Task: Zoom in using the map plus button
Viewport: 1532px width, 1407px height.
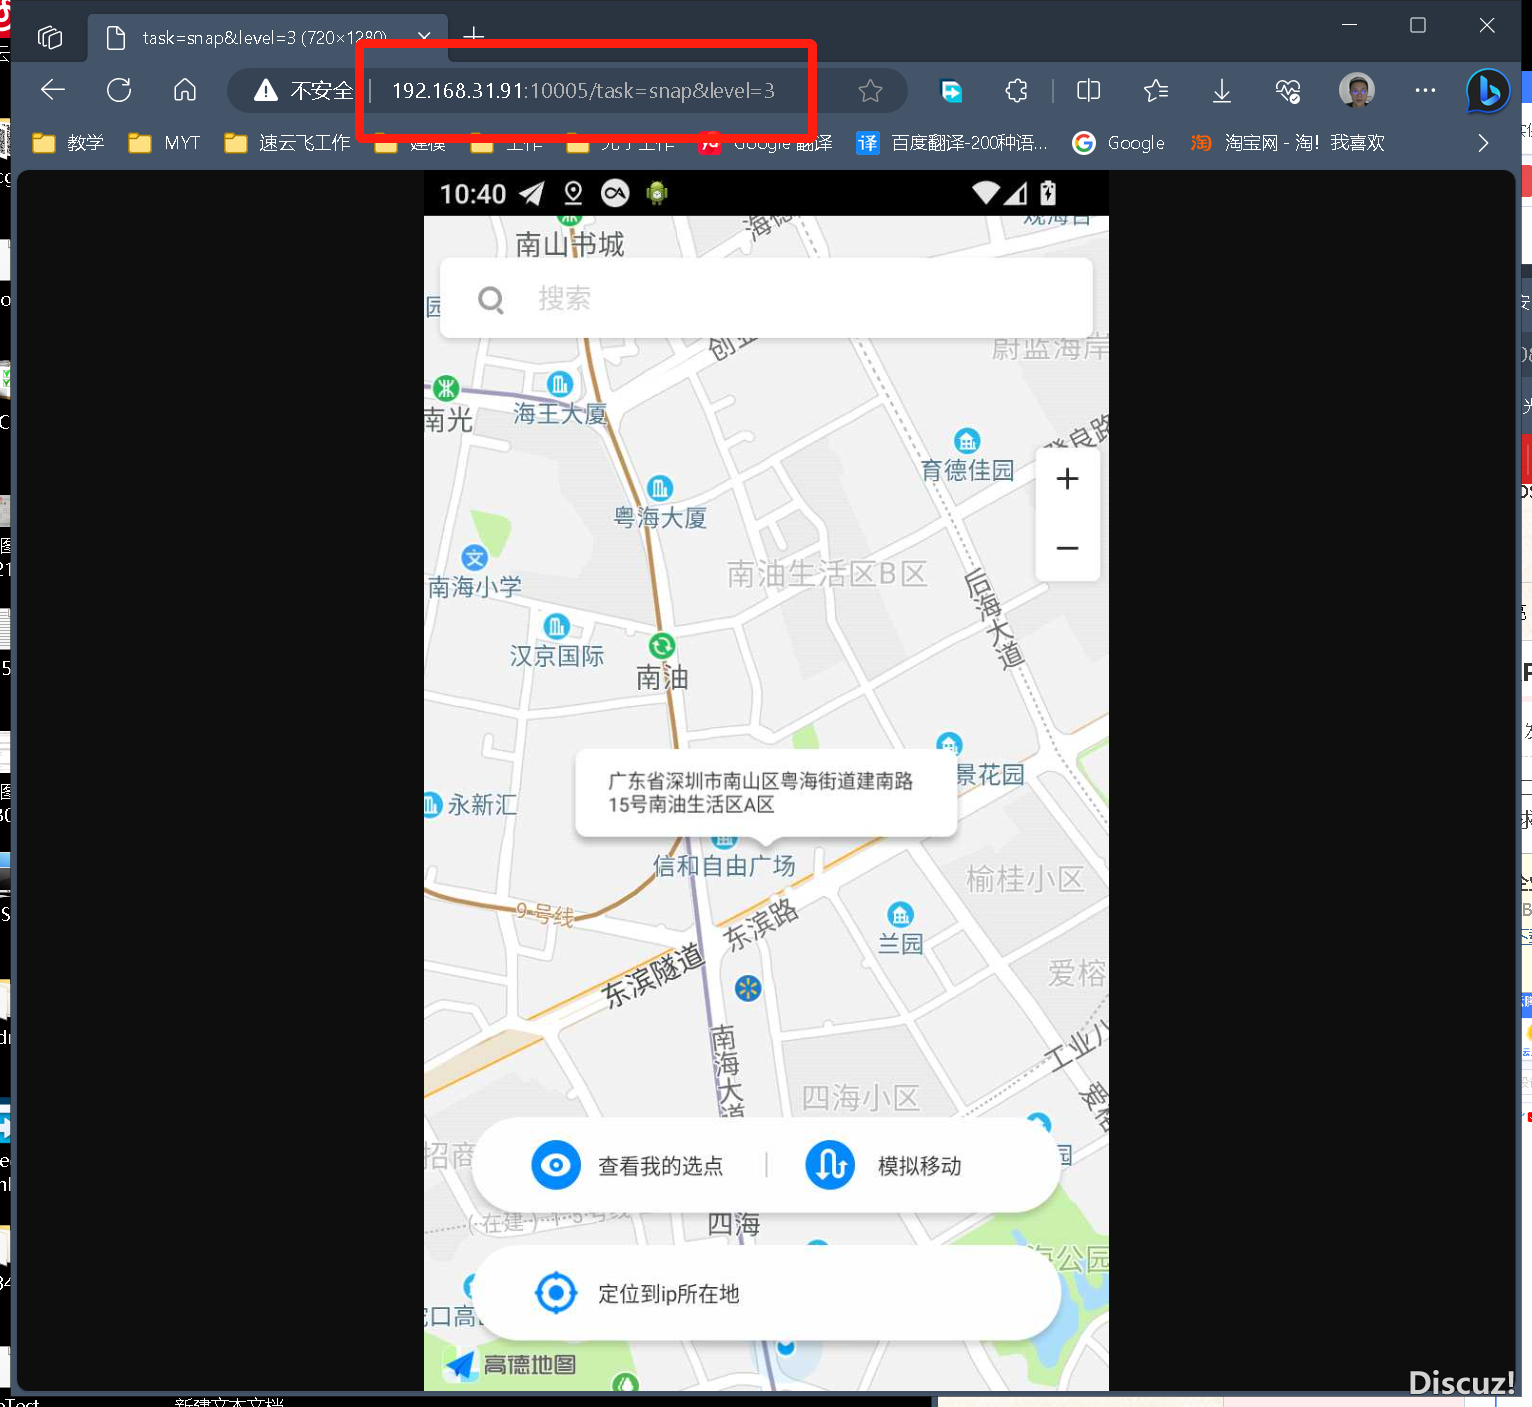Action: (1067, 479)
